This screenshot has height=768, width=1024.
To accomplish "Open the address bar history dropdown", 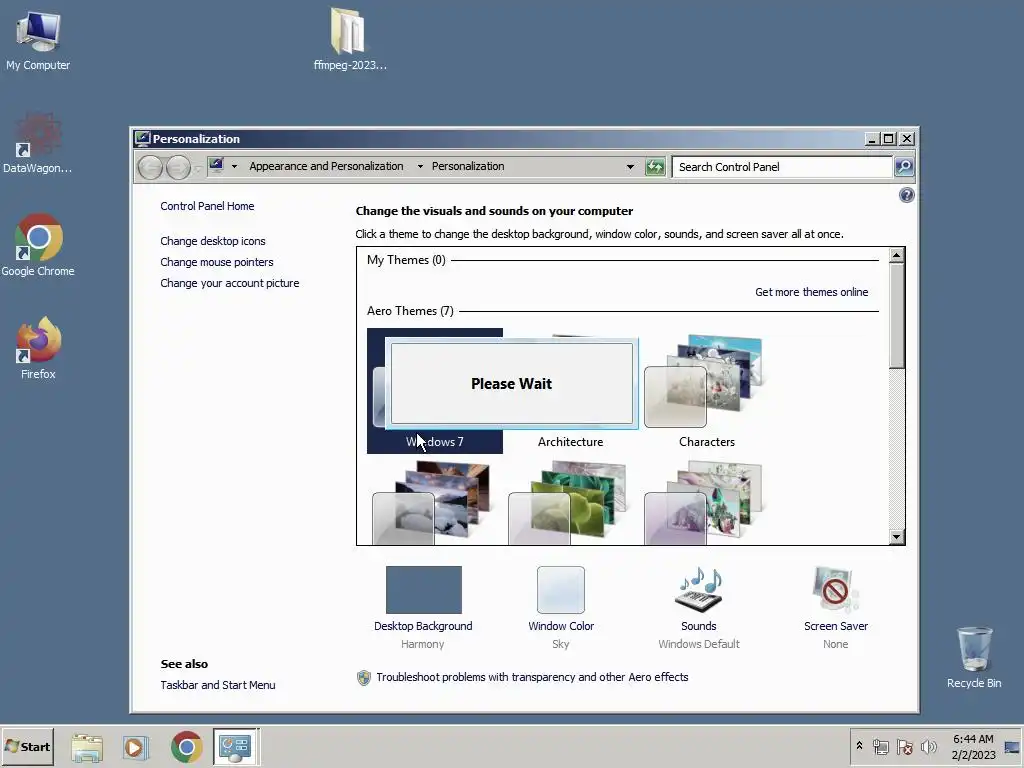I will pos(630,167).
